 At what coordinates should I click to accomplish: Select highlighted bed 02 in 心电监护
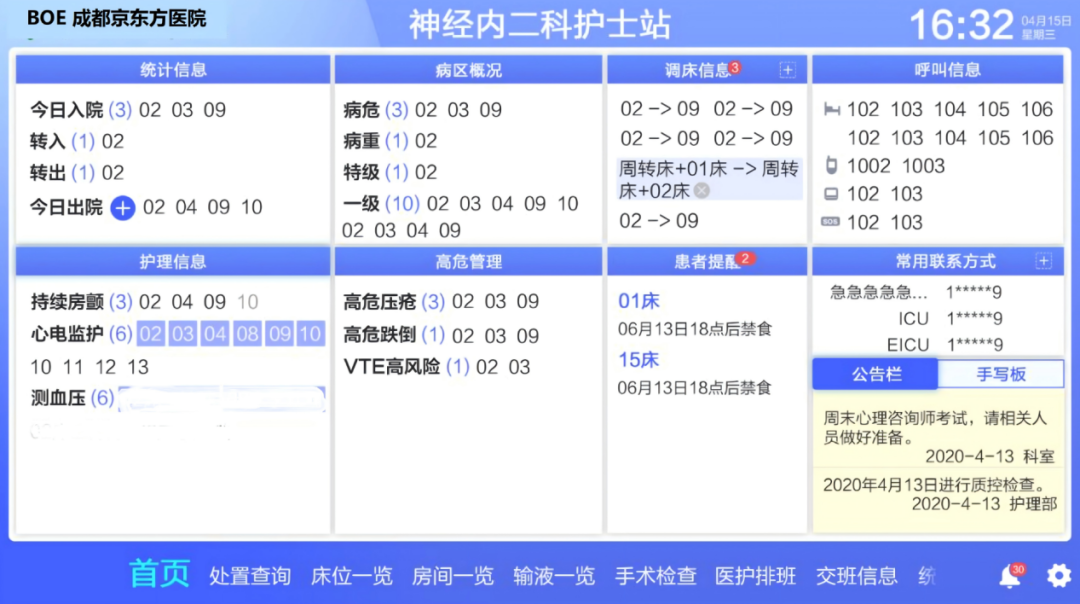point(150,334)
